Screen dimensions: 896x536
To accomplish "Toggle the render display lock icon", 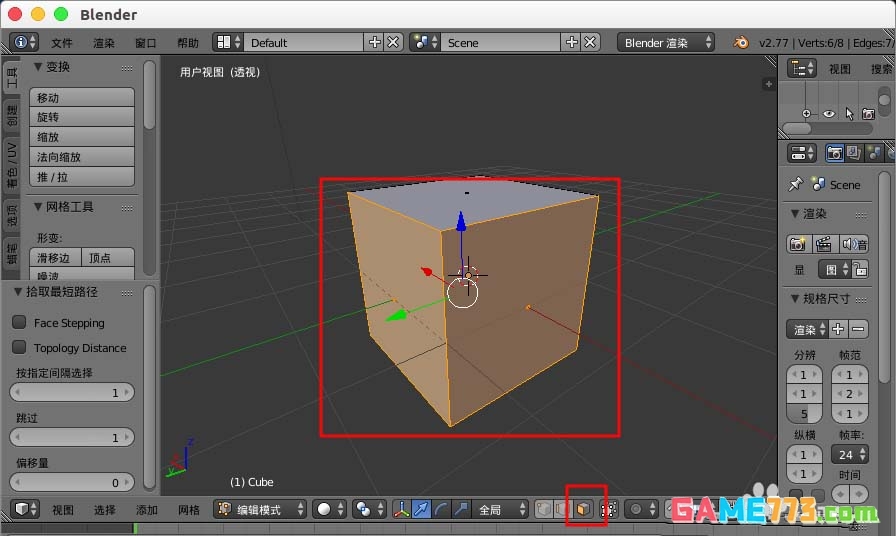I will (860, 269).
